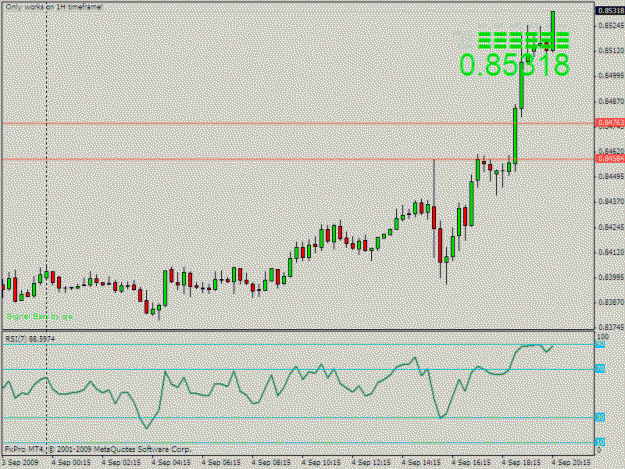Click the 0.84245 price scale value

611,227
